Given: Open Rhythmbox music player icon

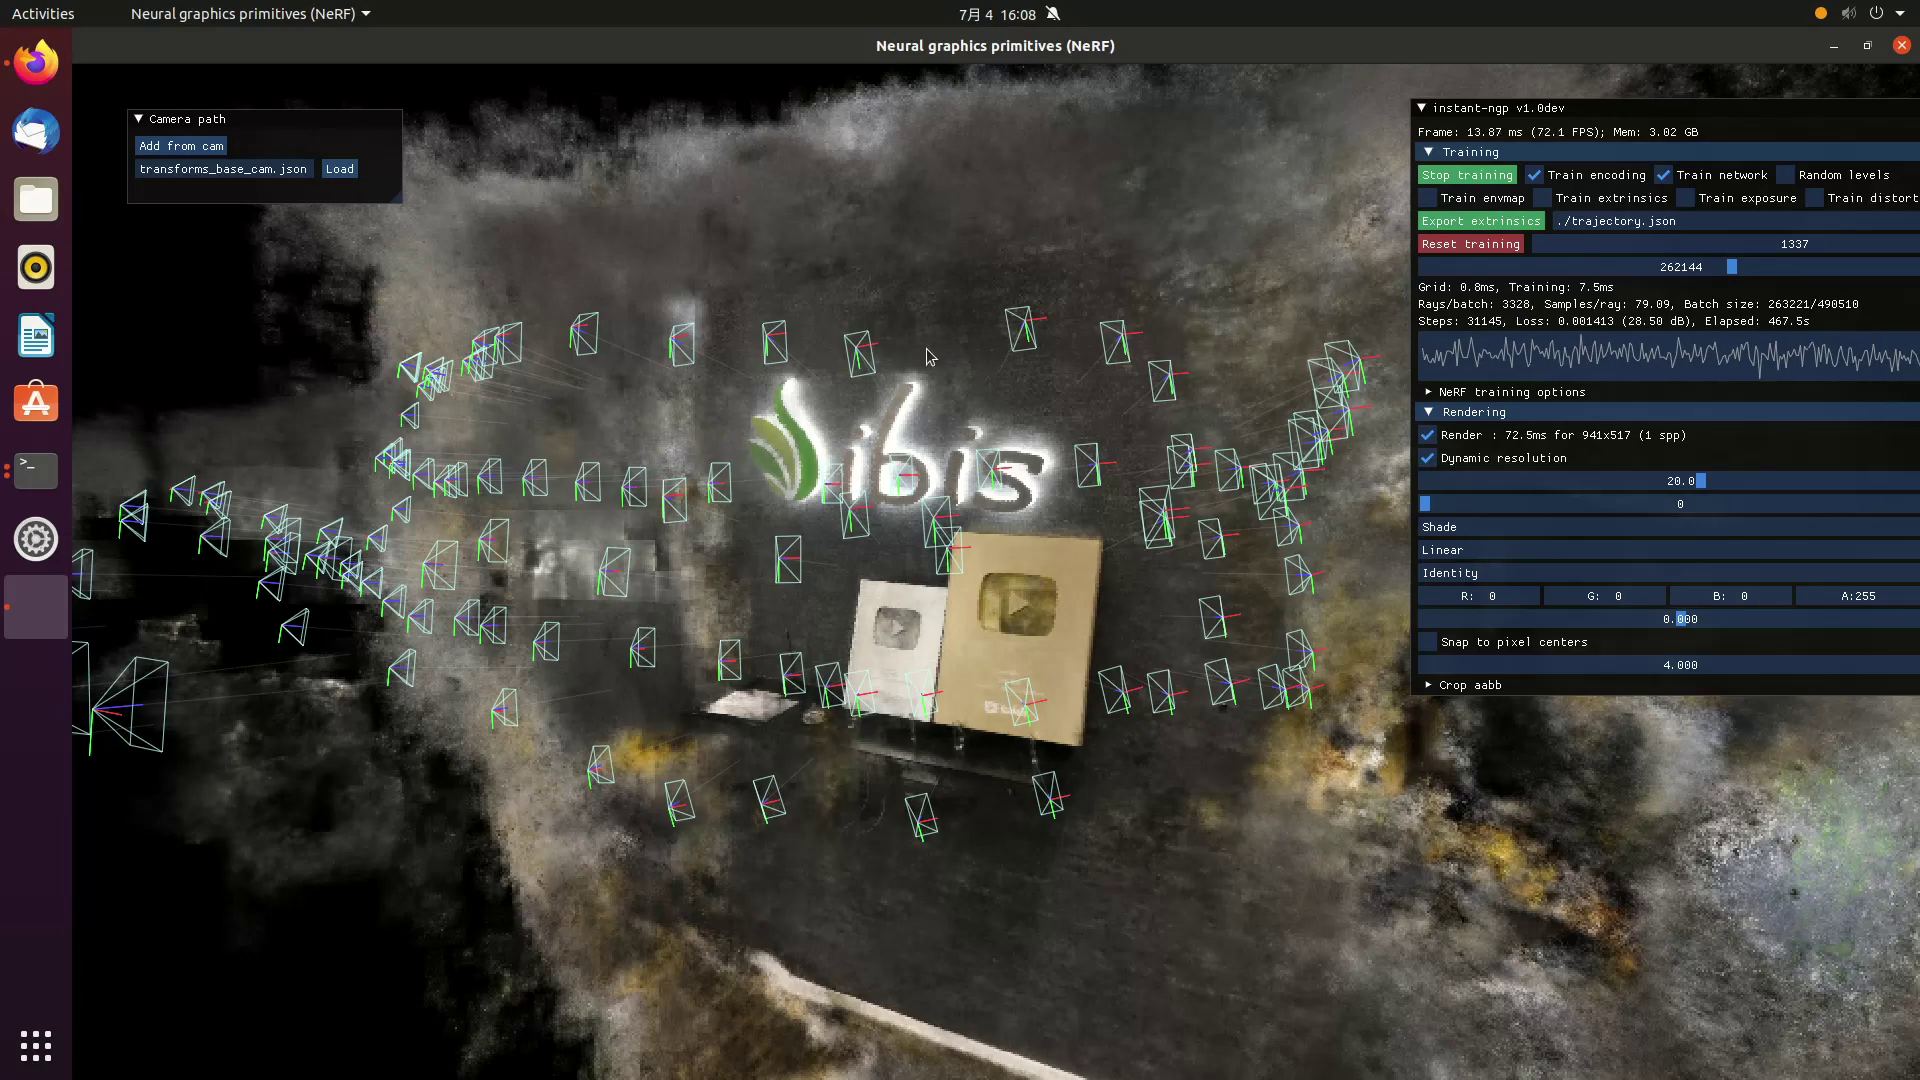Looking at the screenshot, I should tap(36, 267).
